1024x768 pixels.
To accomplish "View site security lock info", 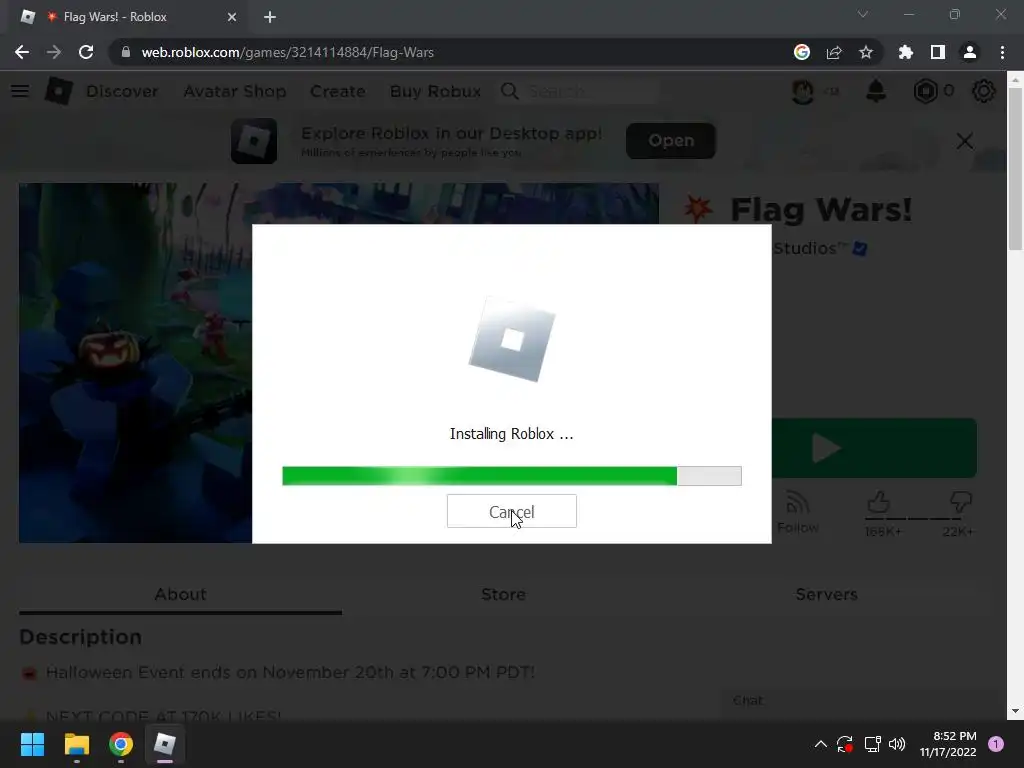I will click(x=125, y=52).
